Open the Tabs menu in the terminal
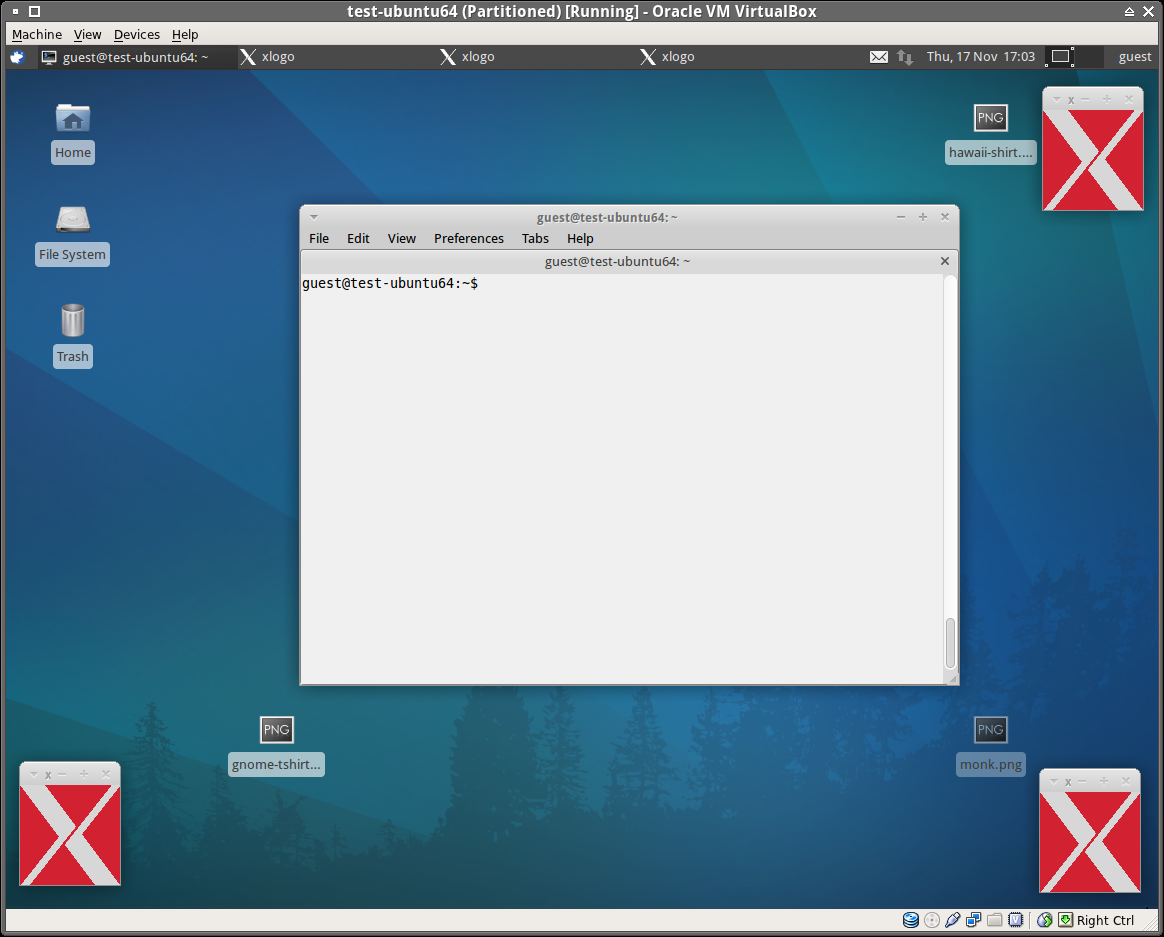This screenshot has width=1164, height=937. (535, 238)
